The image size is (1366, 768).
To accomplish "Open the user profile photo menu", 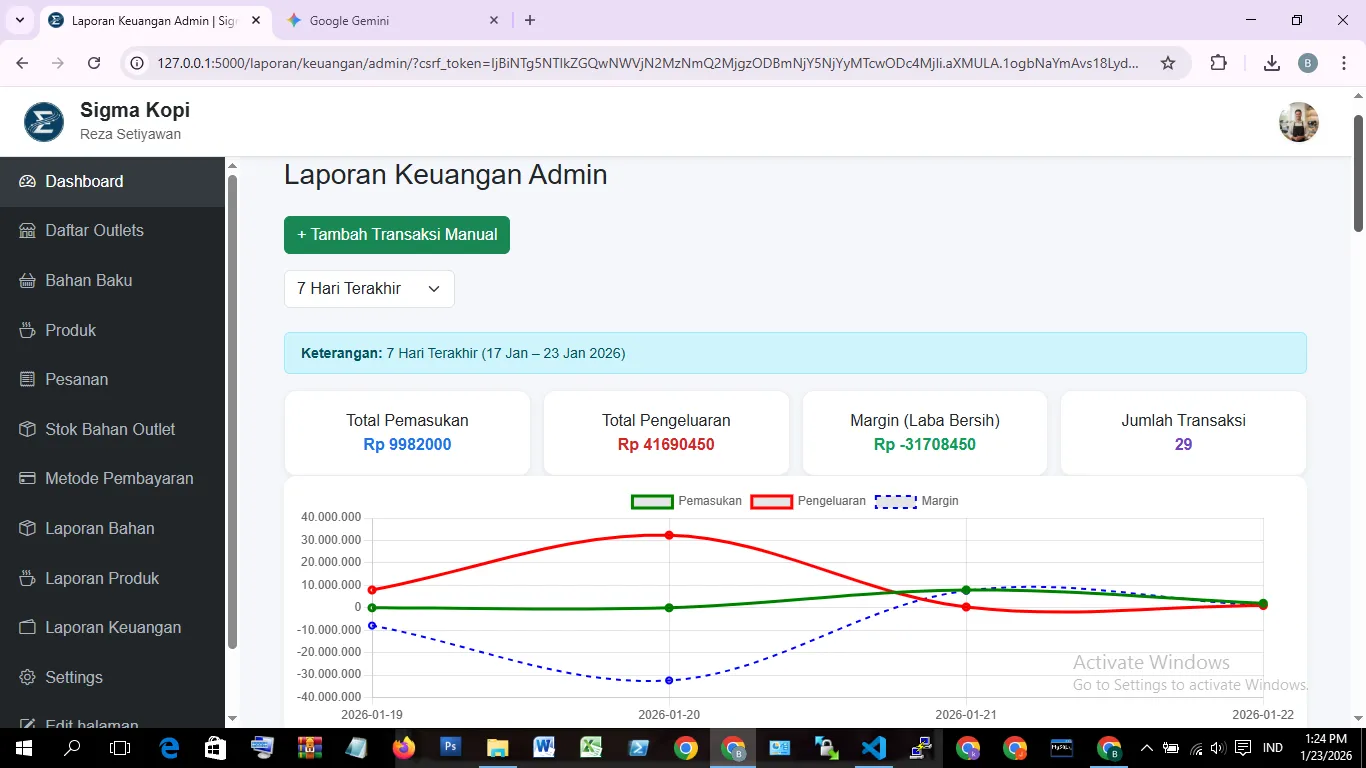I will tap(1298, 122).
